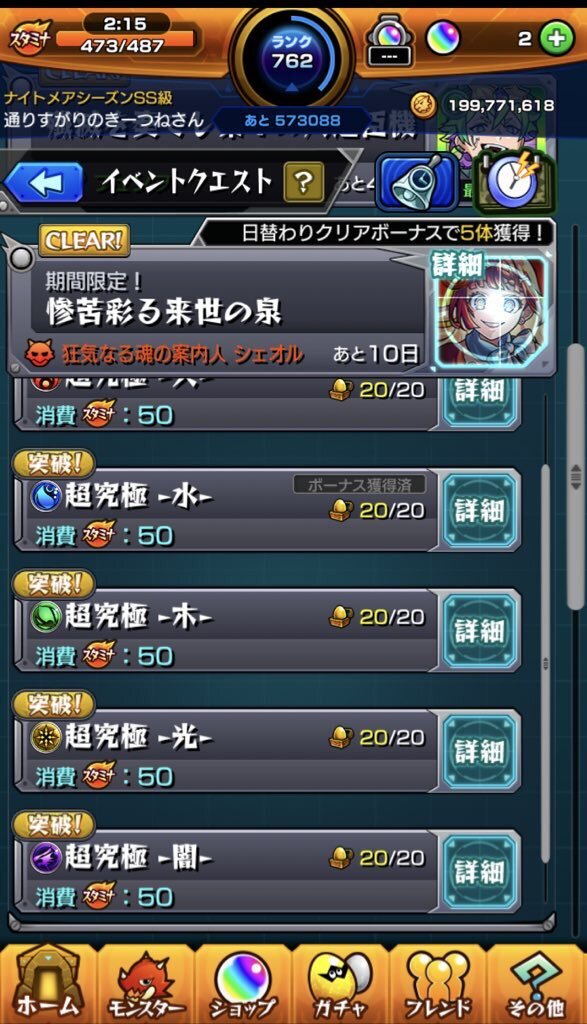Open the ショップ tab
The image size is (587, 1024).
[x=243, y=985]
